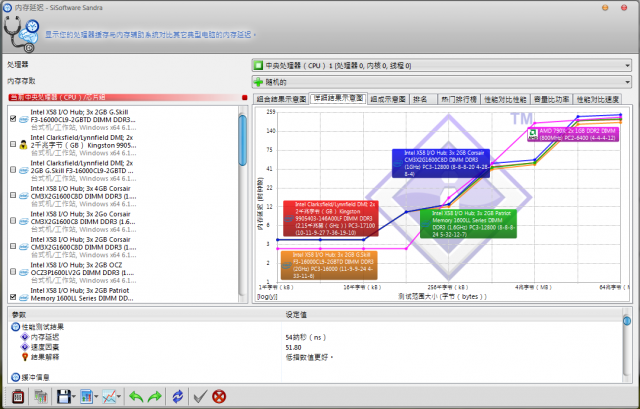Click the green back arrow
Viewport: 640px width, 409px height.
tap(136, 396)
